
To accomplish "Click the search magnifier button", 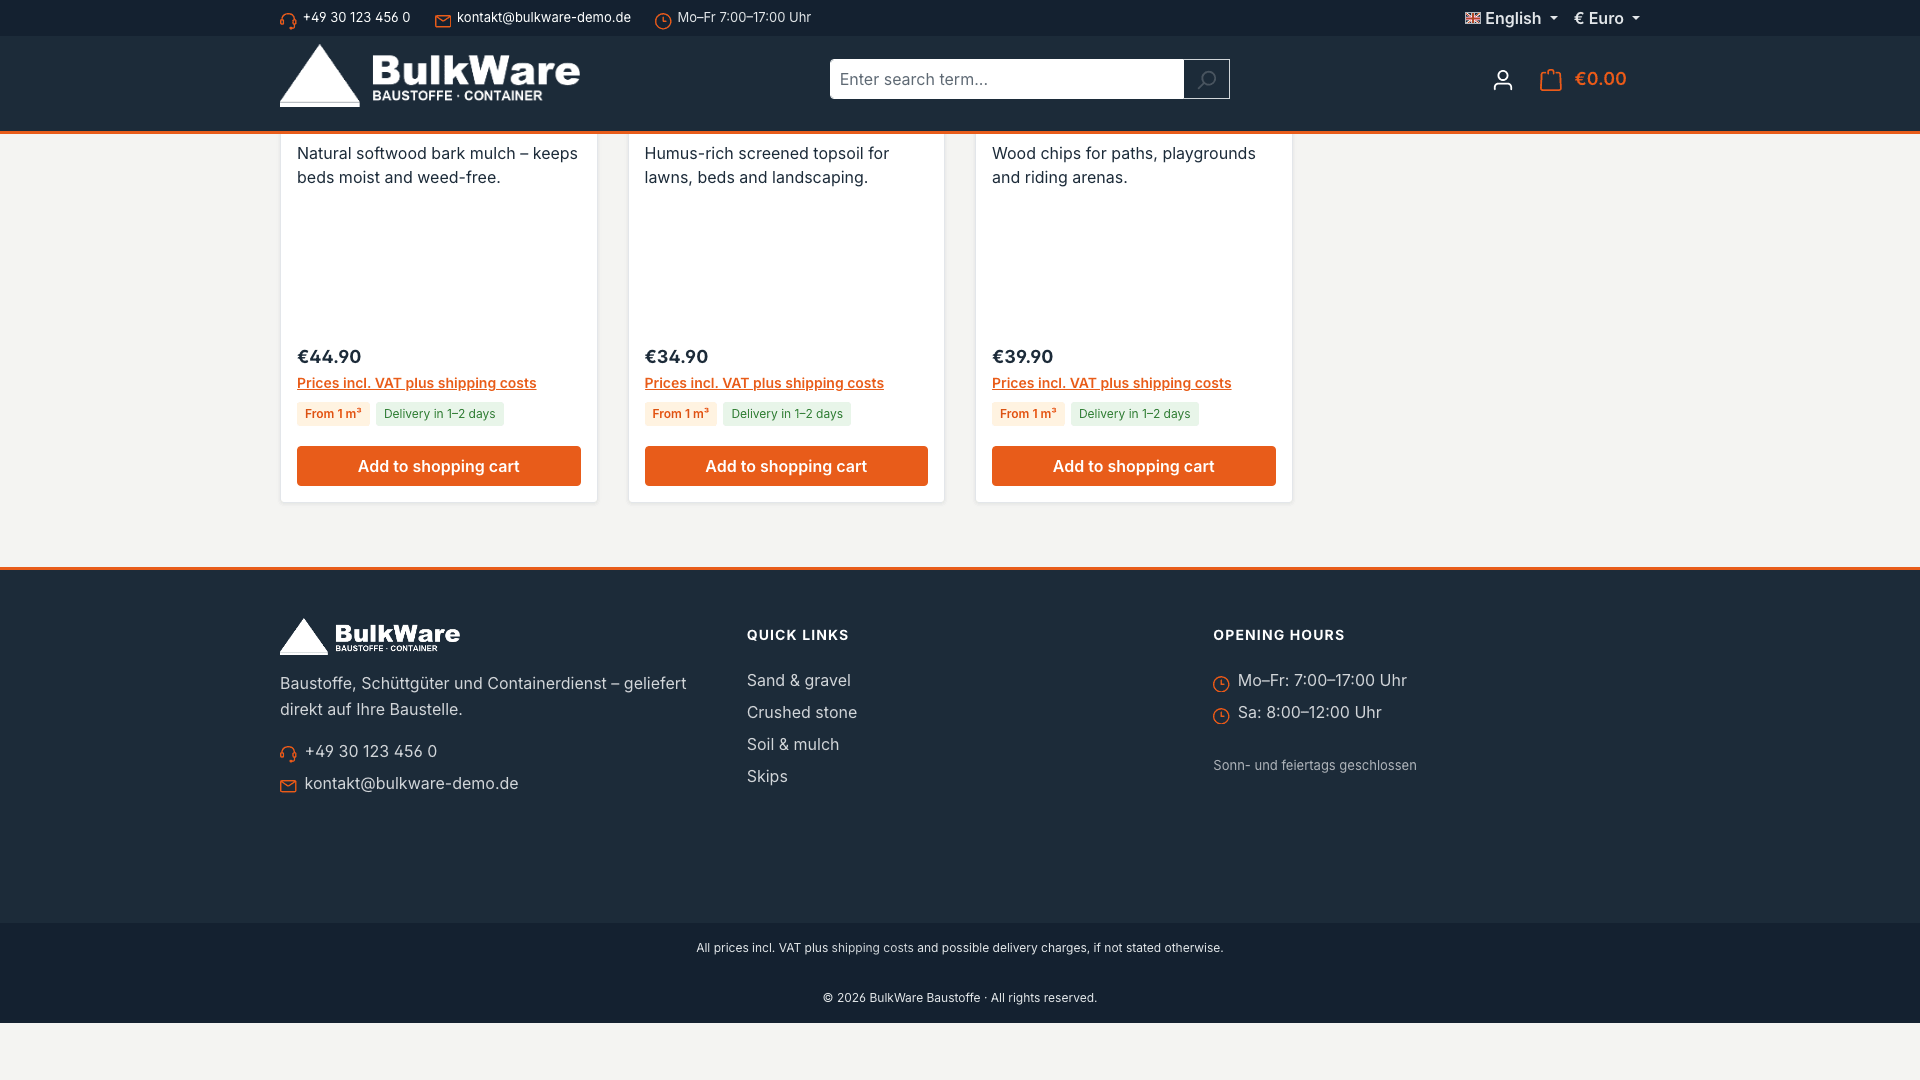I will tap(1206, 79).
